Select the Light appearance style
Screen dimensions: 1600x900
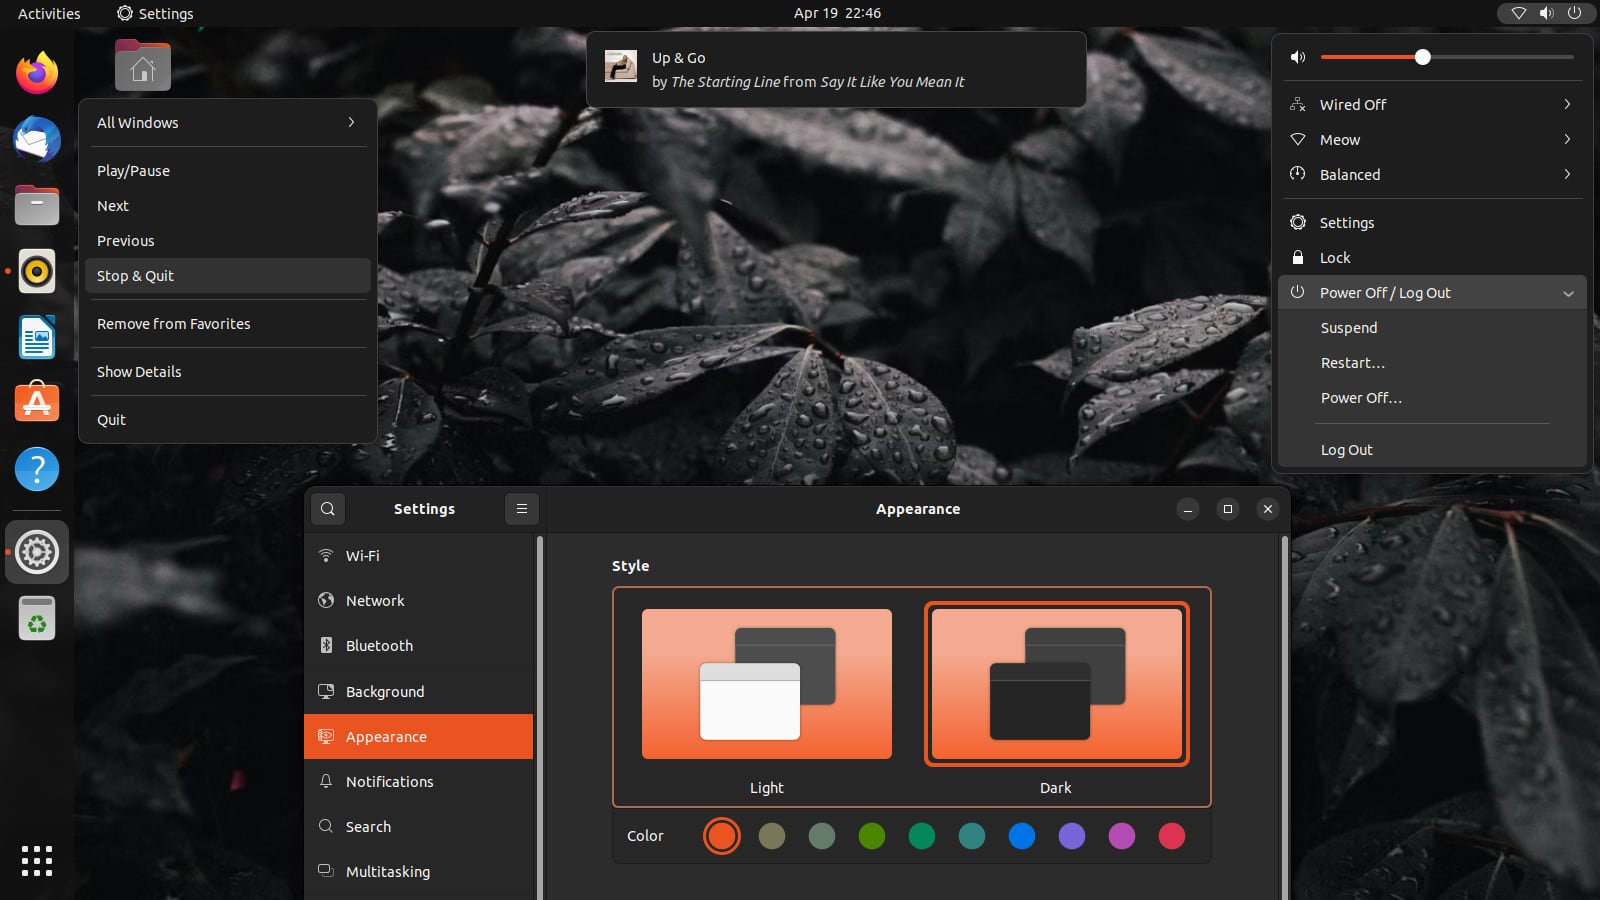(x=766, y=684)
